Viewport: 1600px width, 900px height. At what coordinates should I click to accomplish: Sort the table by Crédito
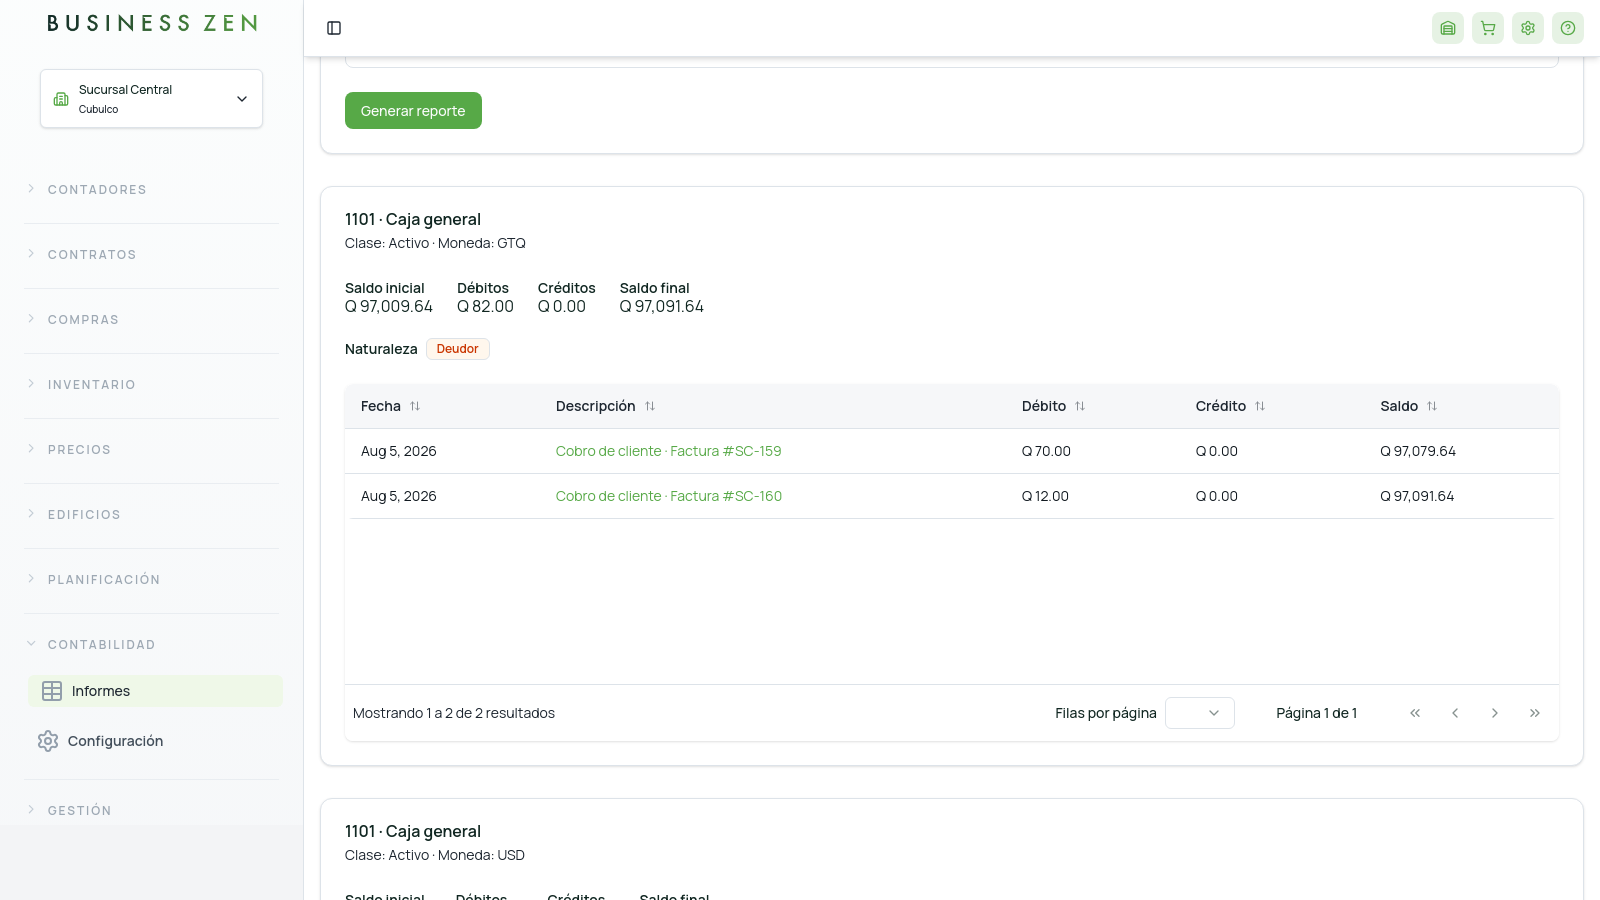point(1231,406)
